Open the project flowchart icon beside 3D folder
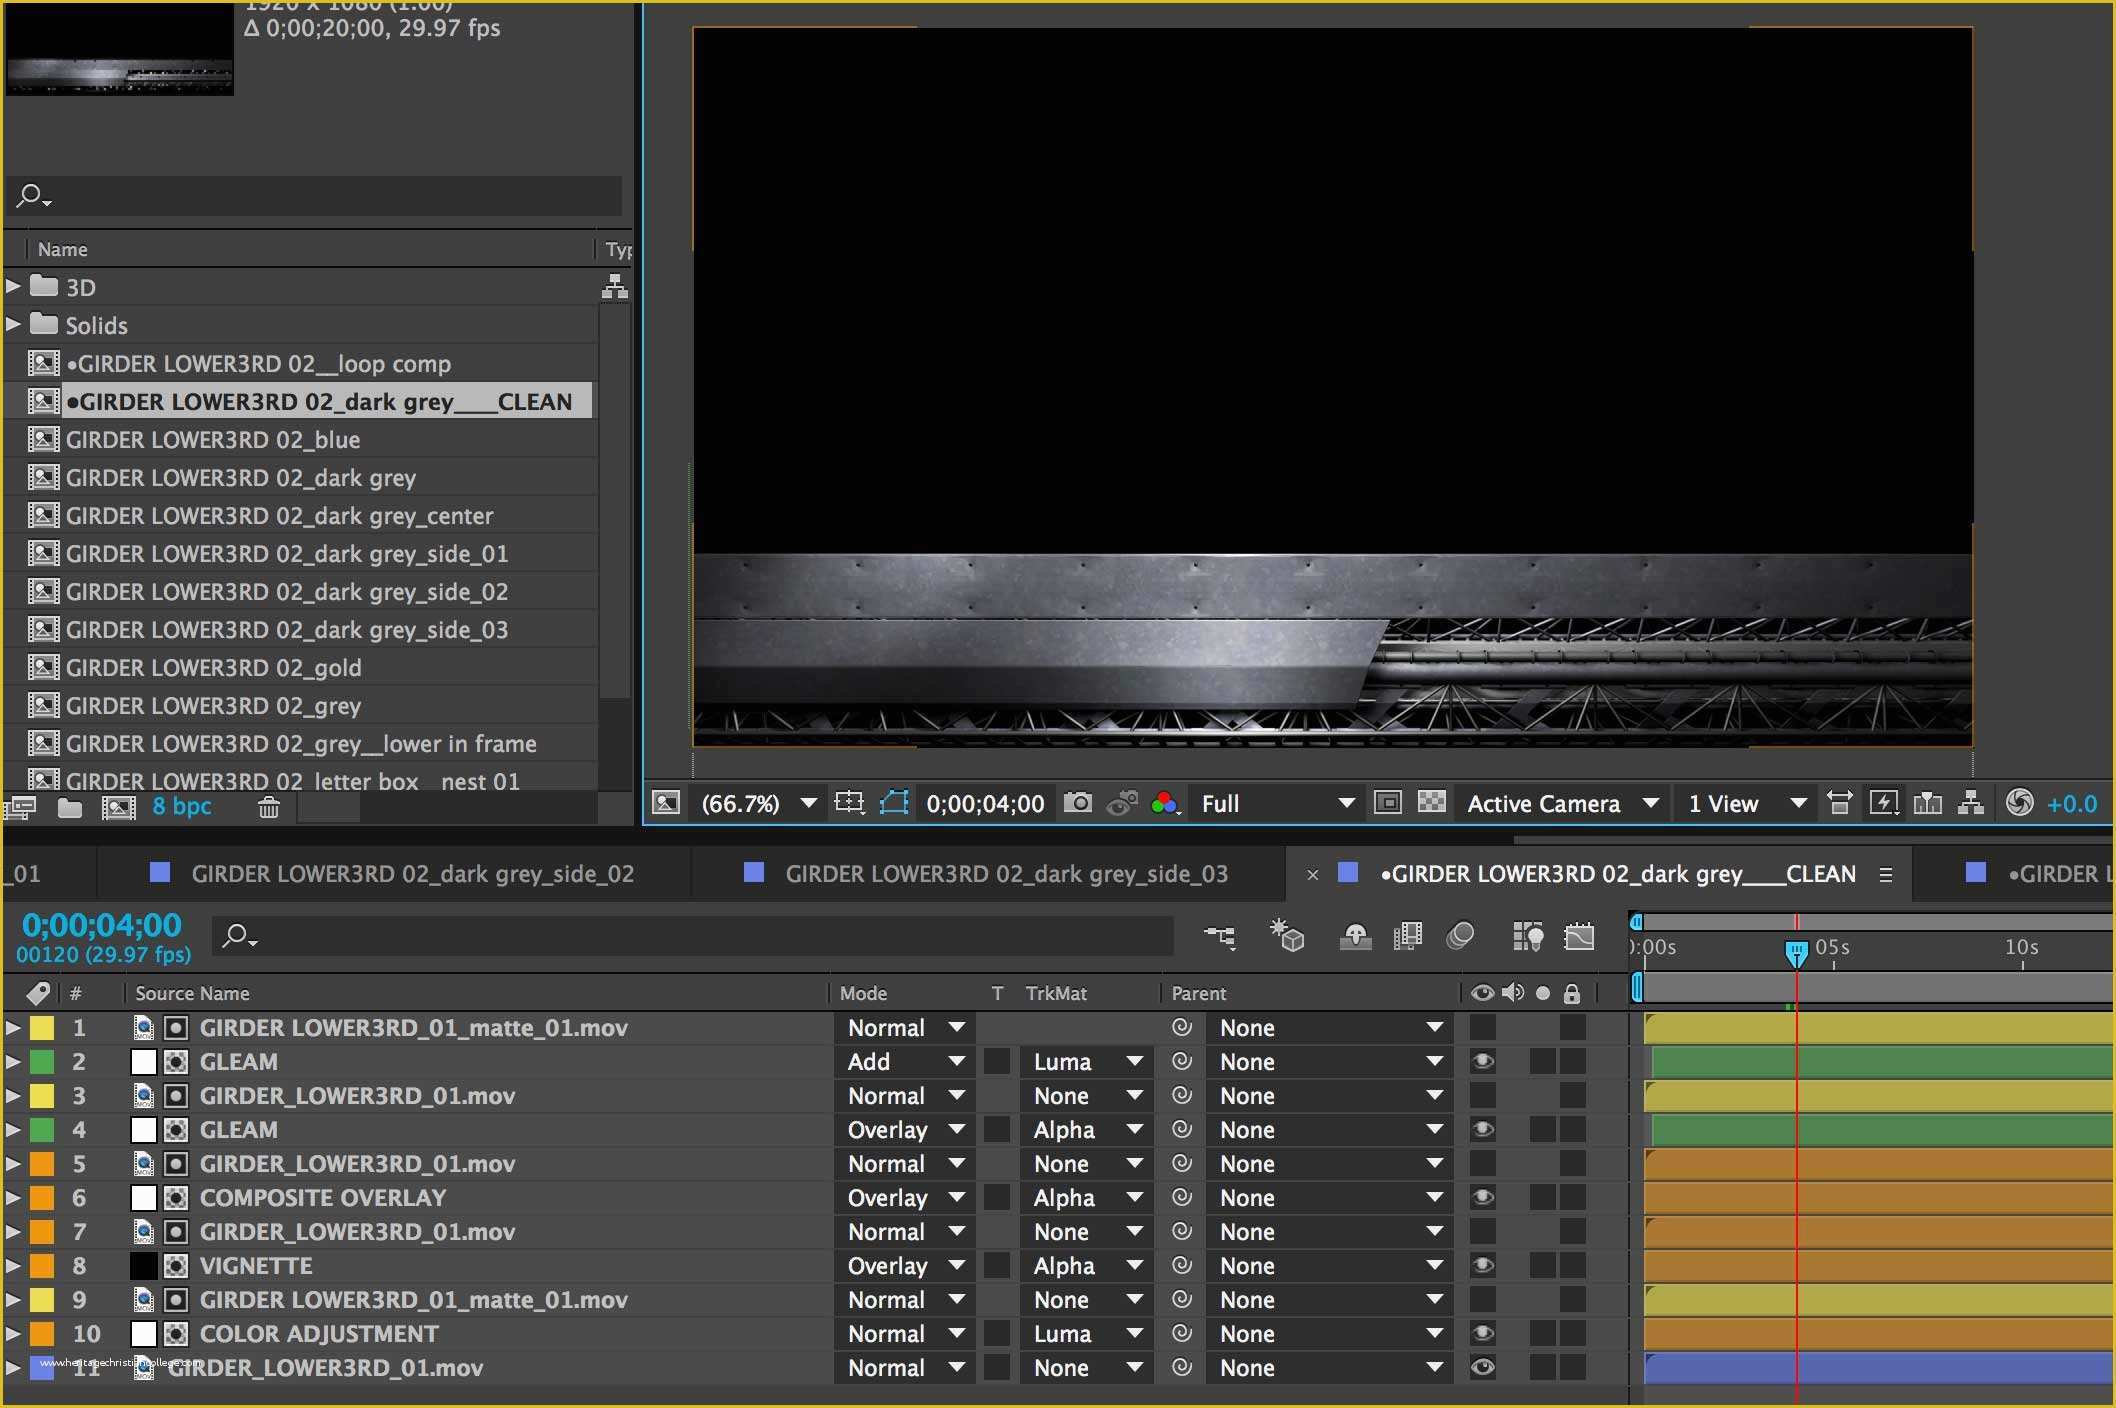Screen dimensions: 2116x1408 pyautogui.click(x=615, y=287)
